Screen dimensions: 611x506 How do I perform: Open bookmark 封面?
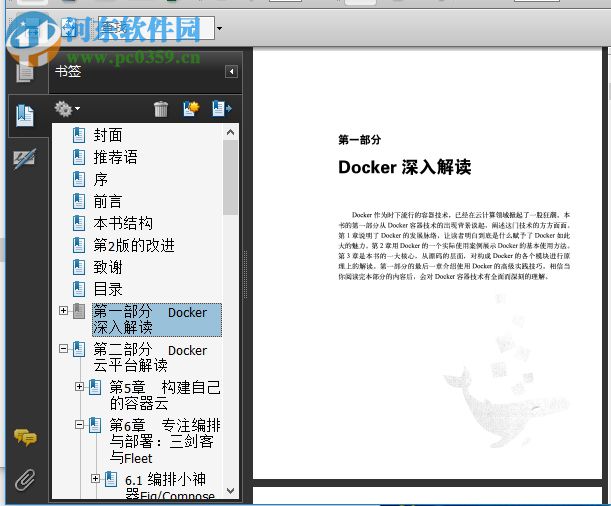tap(108, 135)
